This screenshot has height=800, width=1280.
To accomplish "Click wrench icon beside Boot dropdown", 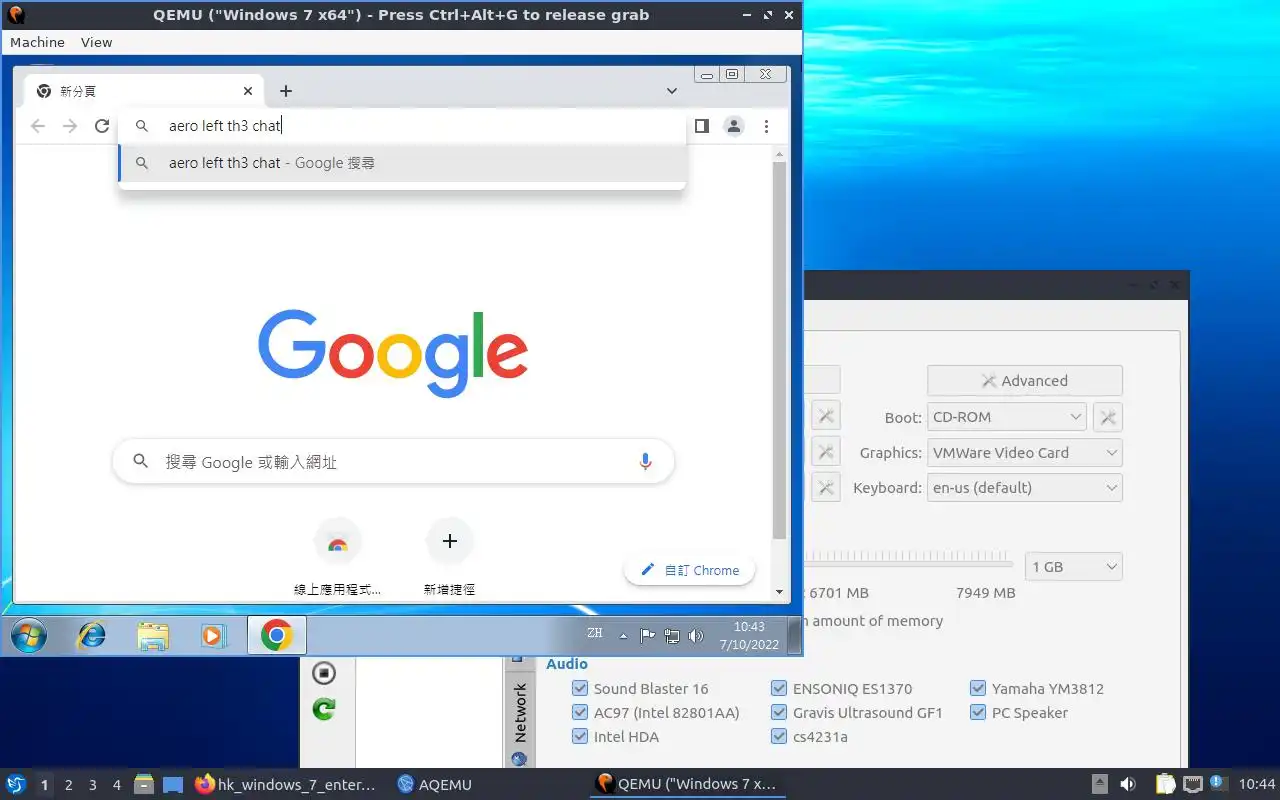I will [1108, 417].
